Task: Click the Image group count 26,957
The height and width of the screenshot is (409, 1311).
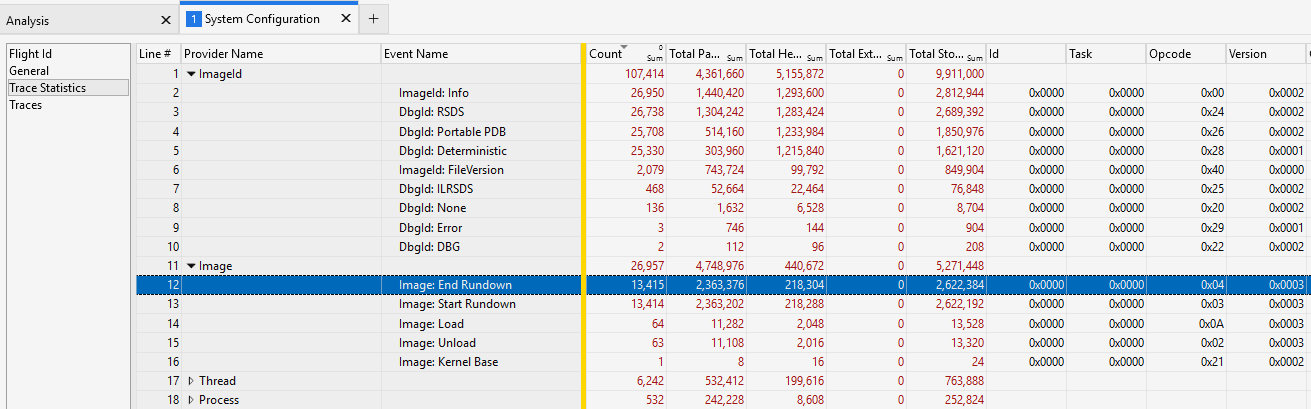Action: coord(647,266)
